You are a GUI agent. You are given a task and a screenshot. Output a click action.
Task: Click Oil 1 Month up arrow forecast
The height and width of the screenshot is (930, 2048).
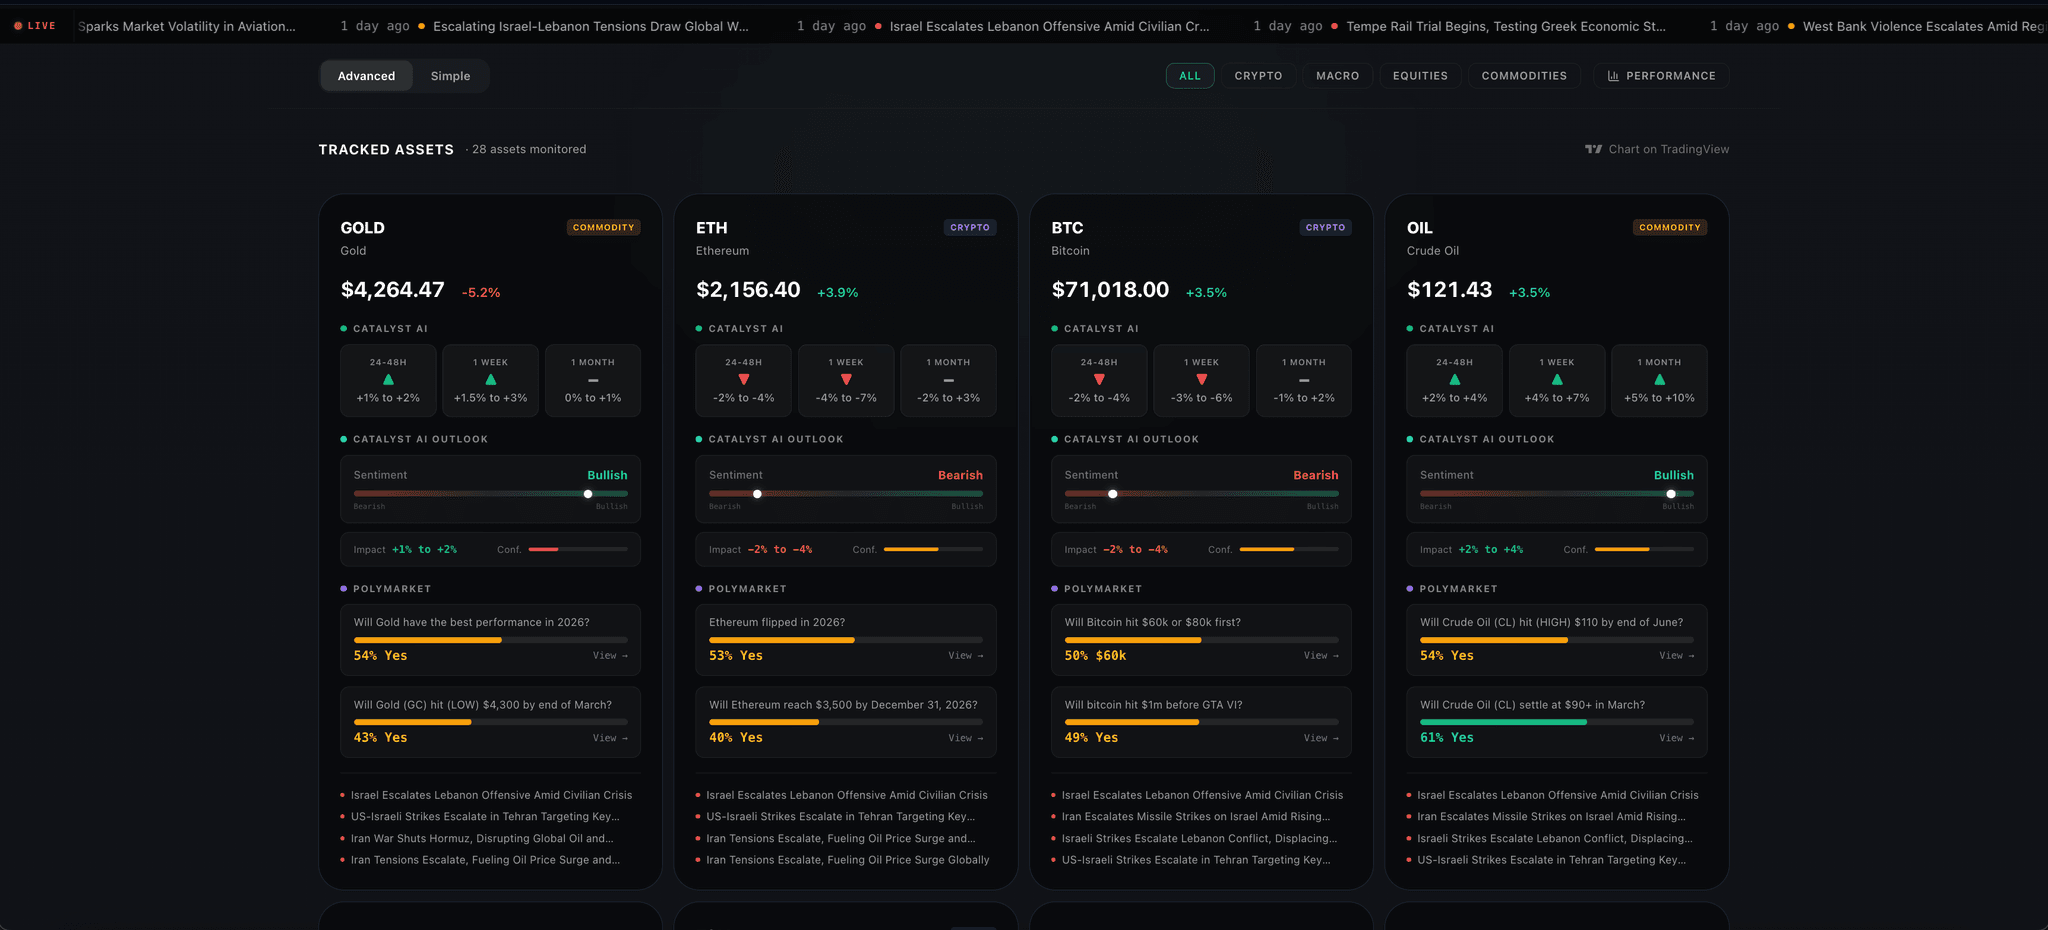[x=1660, y=380]
